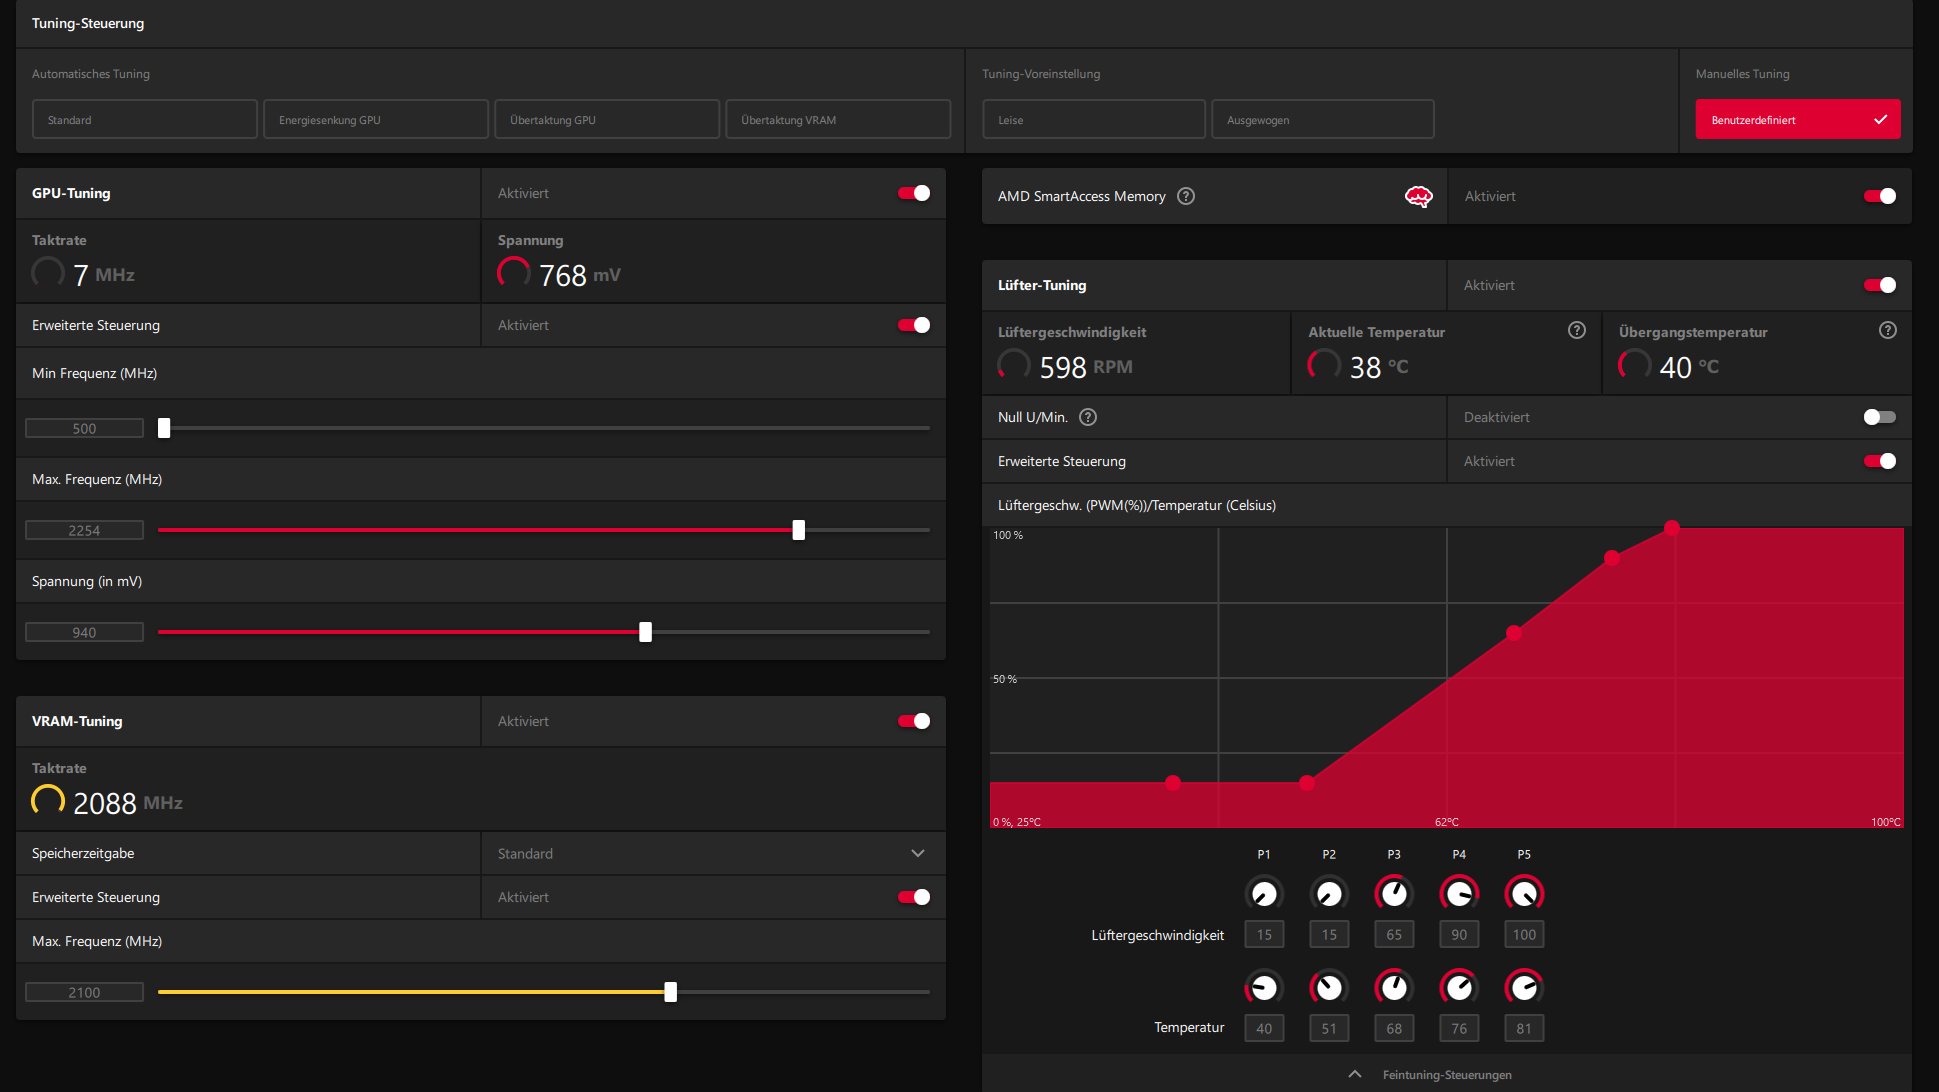Viewport: 1939px width, 1092px height.
Task: Select the Übertaktung GPU preset
Action: (607, 120)
